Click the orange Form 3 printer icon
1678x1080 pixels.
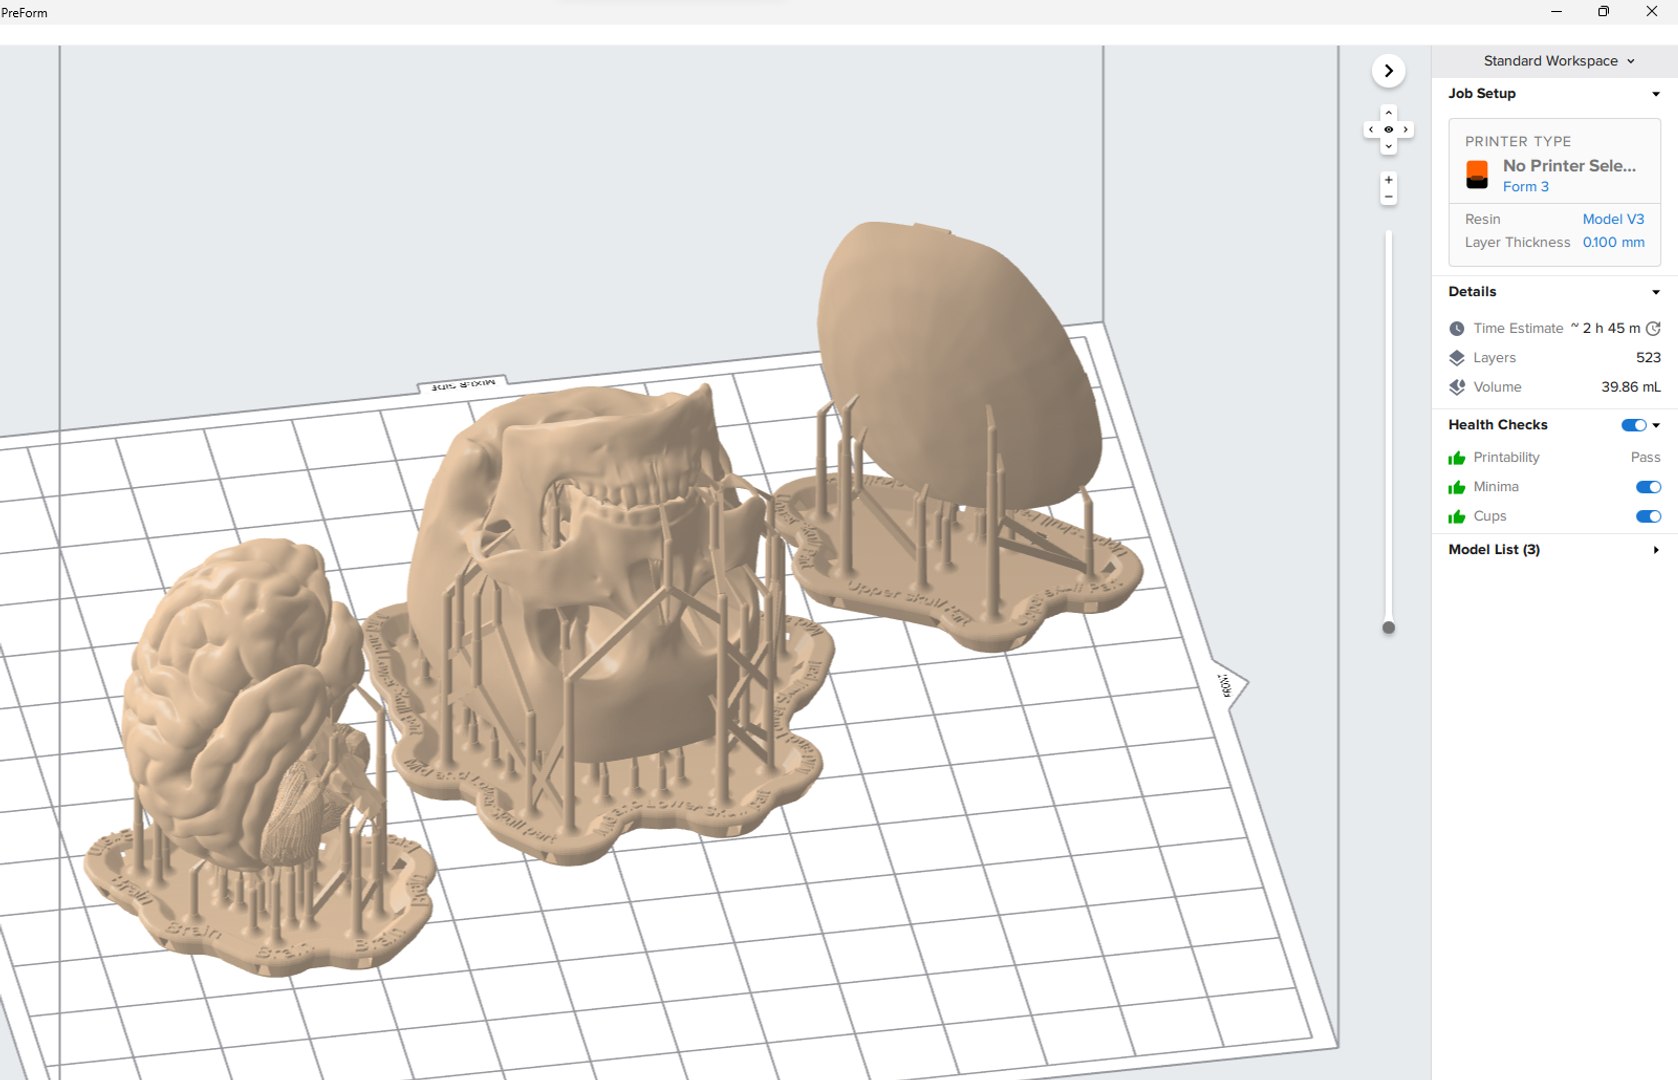click(x=1477, y=175)
